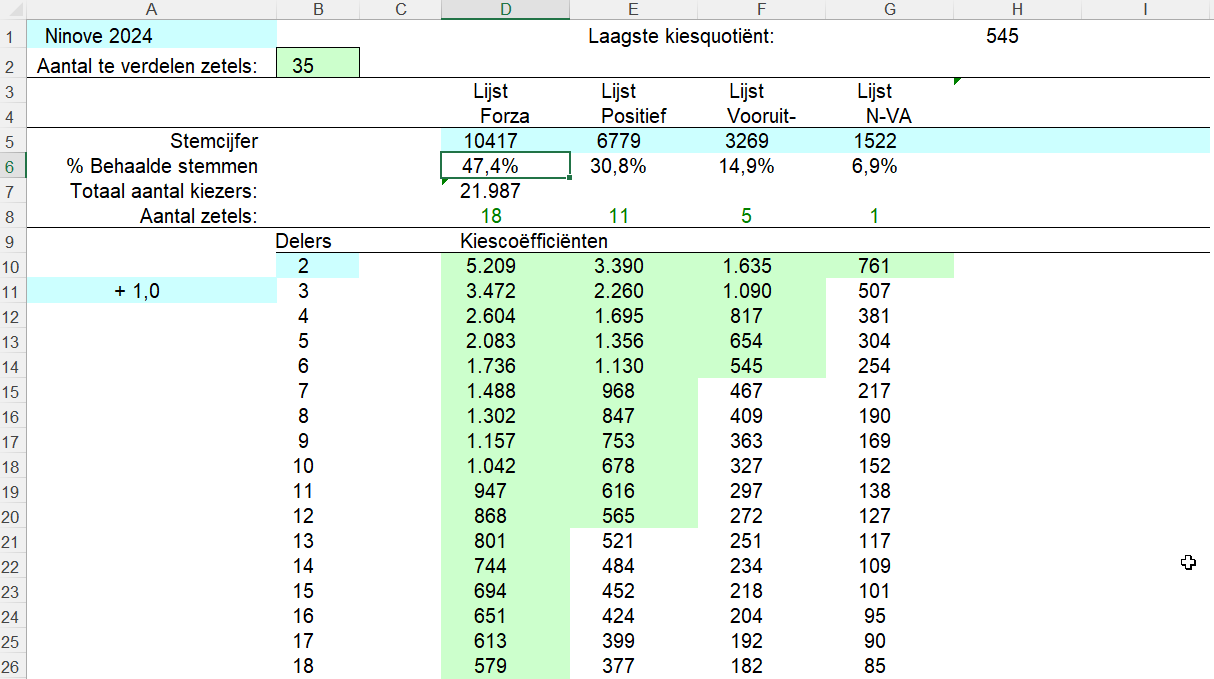Viewport: 1214px width, 679px height.
Task: Click the N-VA coefficient 761
Action: click(874, 267)
